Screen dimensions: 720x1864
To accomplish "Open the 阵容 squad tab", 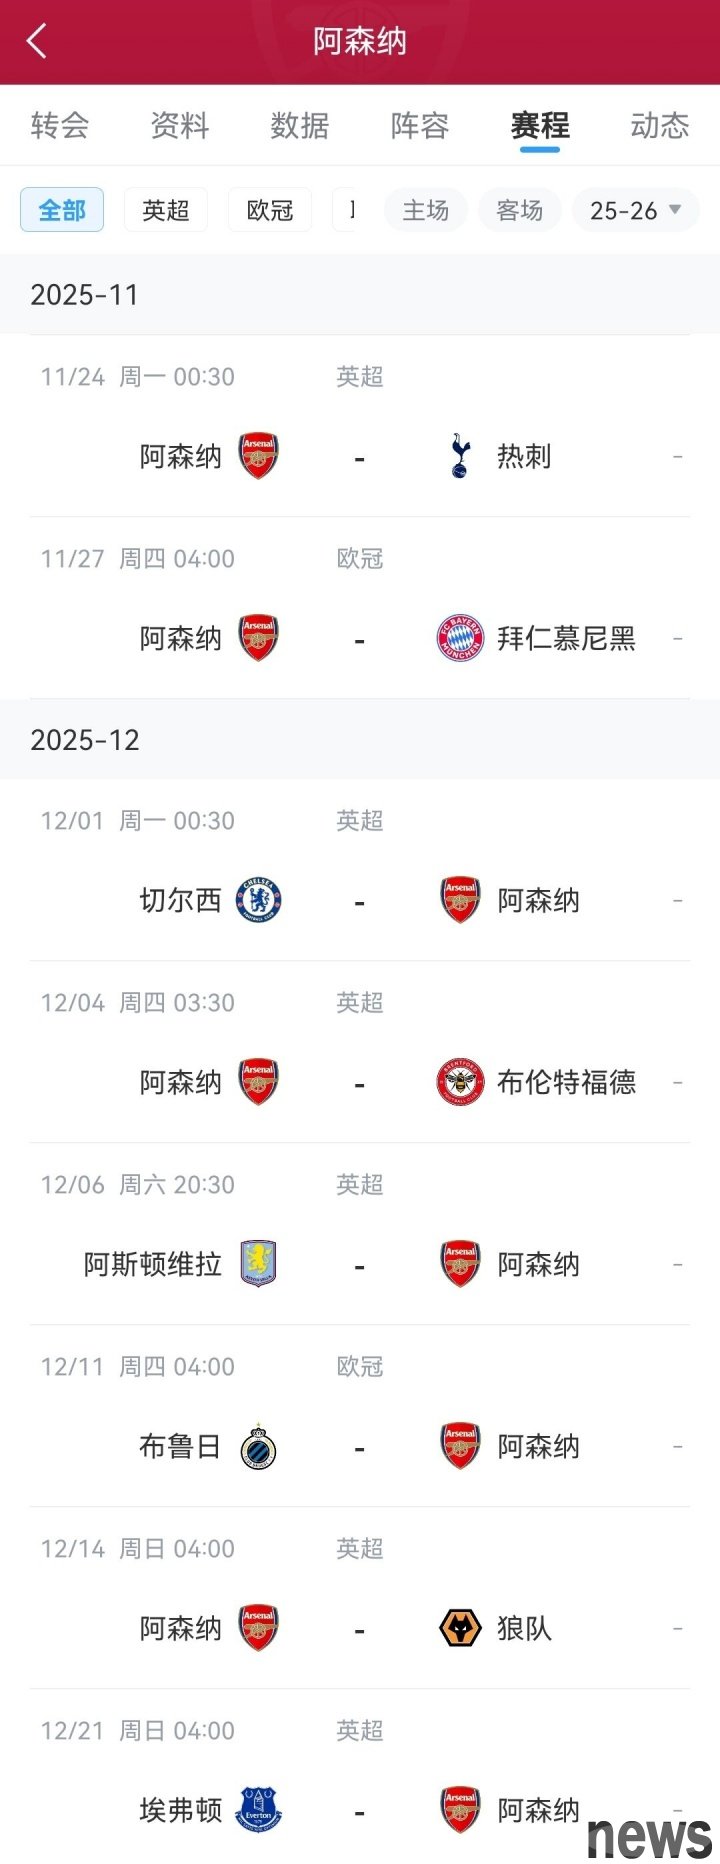I will pos(420,126).
